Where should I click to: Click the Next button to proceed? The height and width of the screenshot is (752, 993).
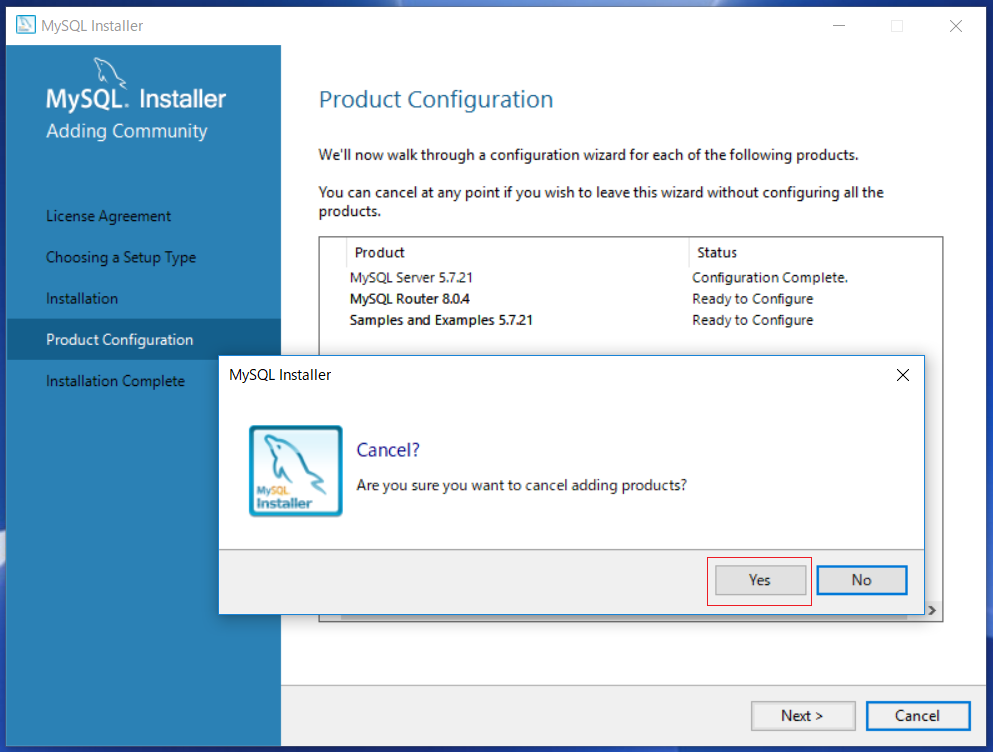[803, 715]
